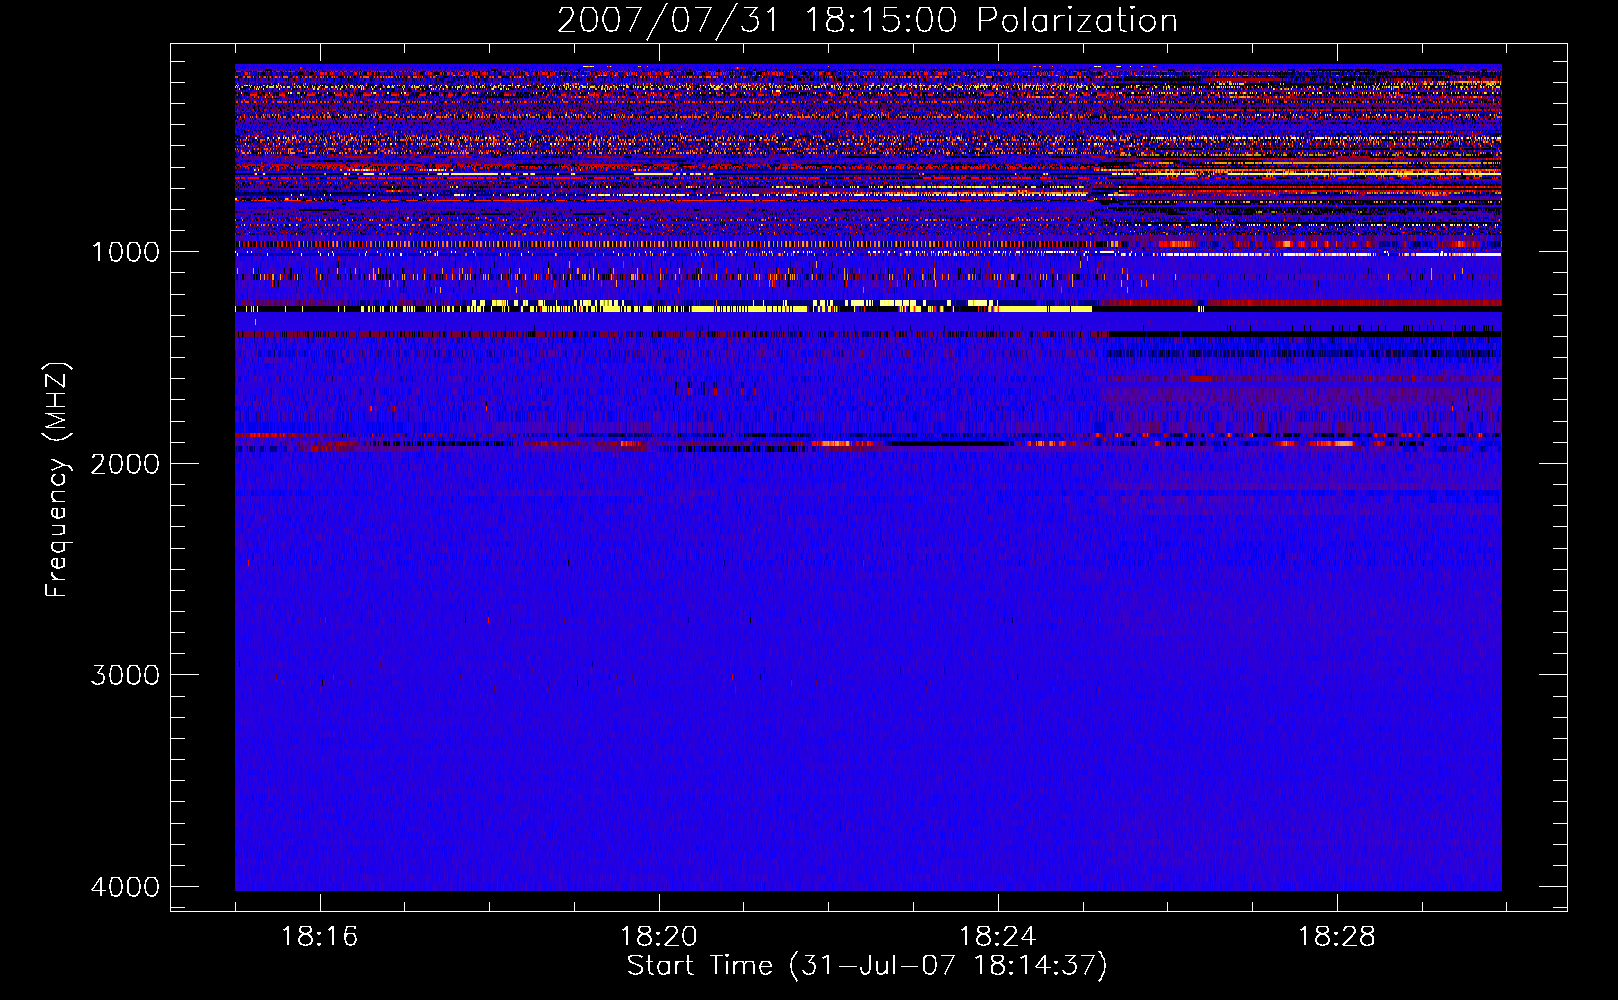
Task: Click the 4000 frequency tick label
Action: 125,886
